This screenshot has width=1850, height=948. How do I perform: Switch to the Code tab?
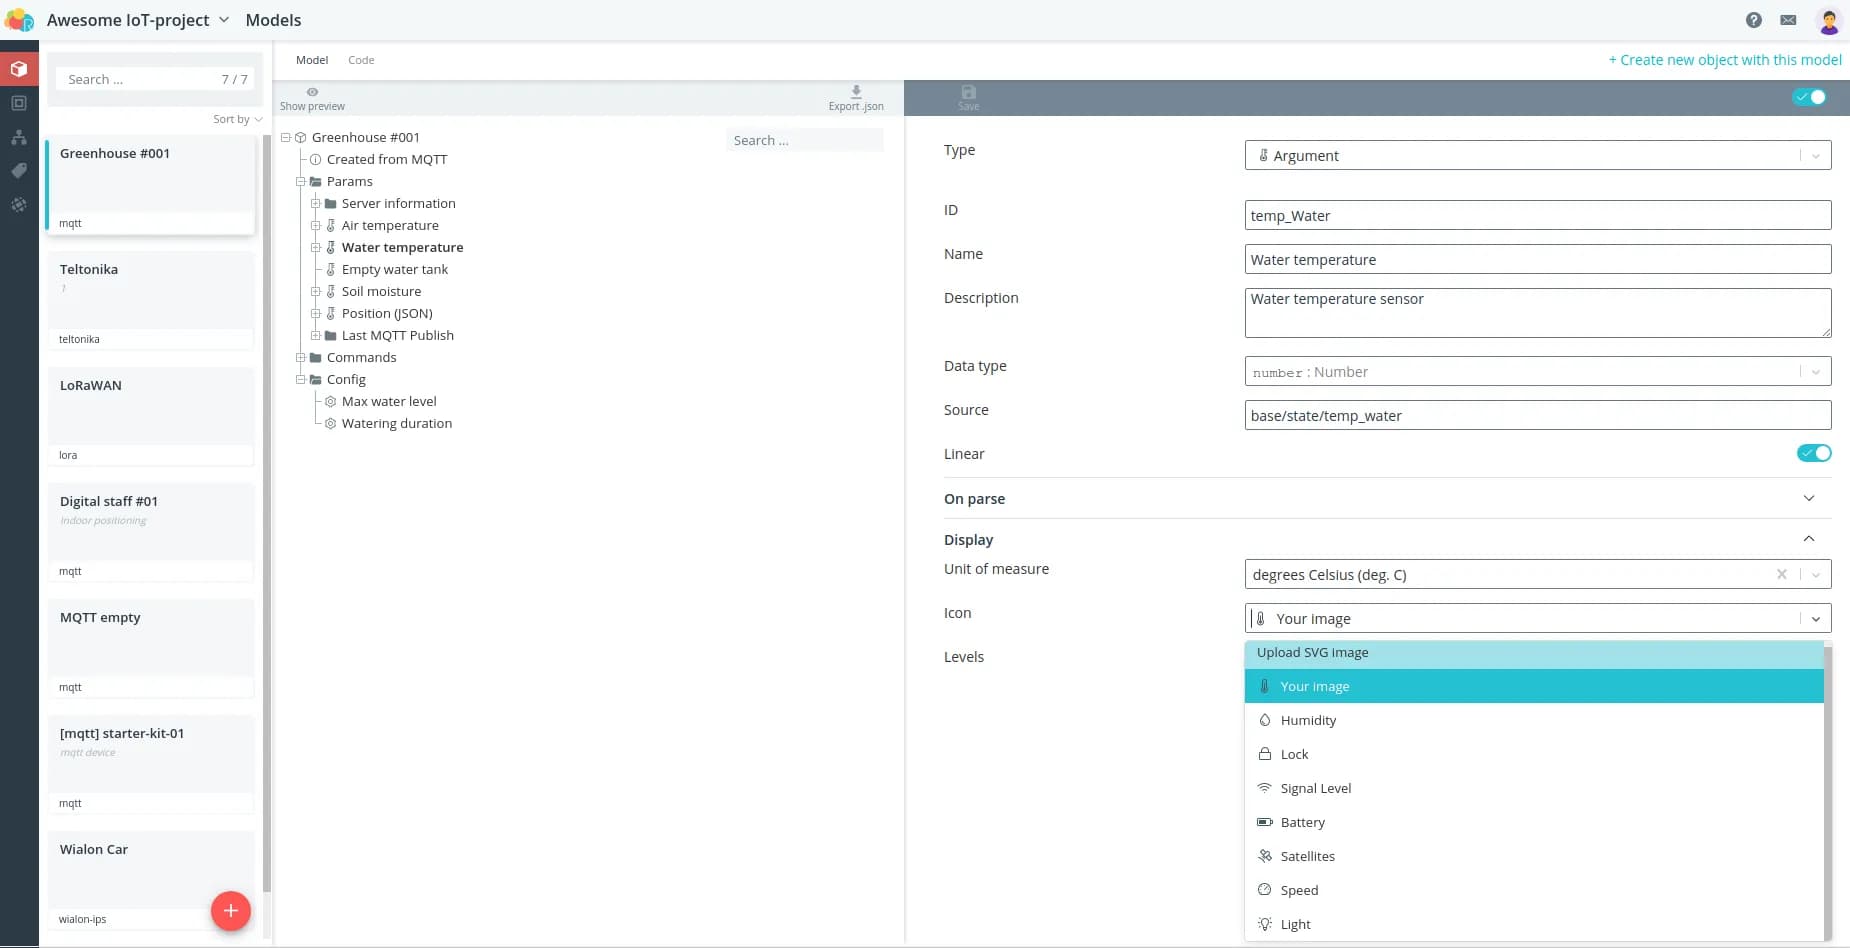361,60
